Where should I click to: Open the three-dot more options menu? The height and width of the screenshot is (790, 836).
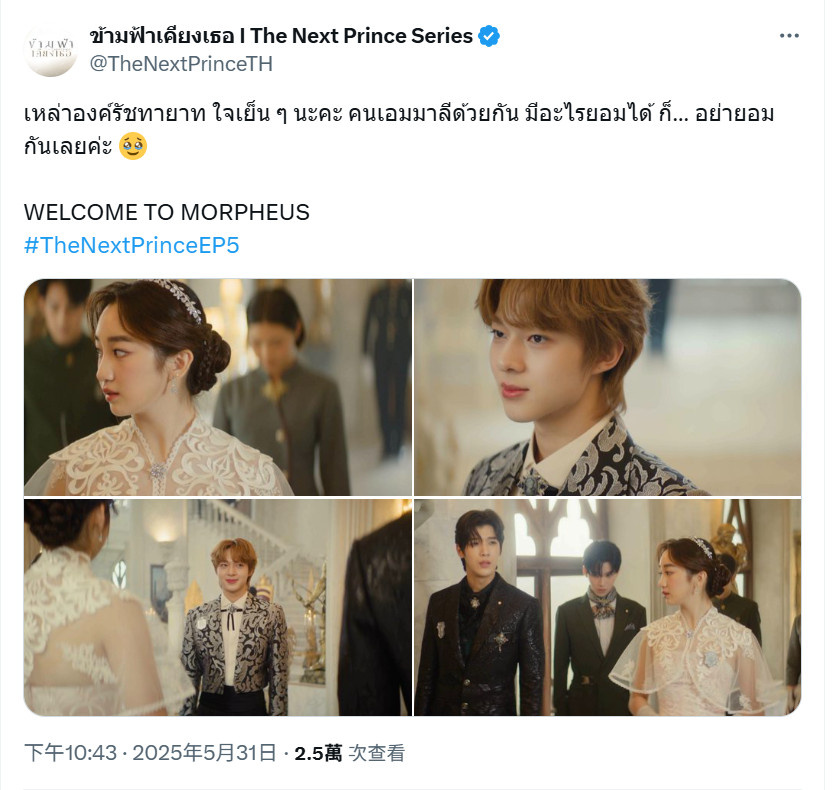pyautogui.click(x=789, y=36)
